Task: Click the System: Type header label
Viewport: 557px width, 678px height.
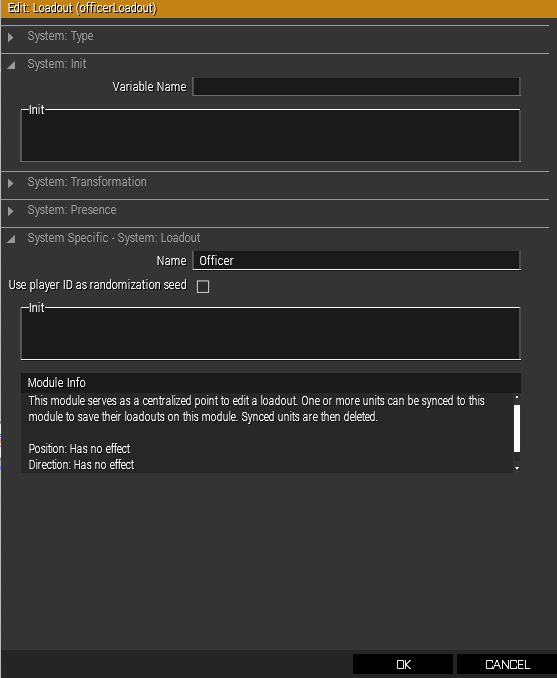Action: point(60,36)
